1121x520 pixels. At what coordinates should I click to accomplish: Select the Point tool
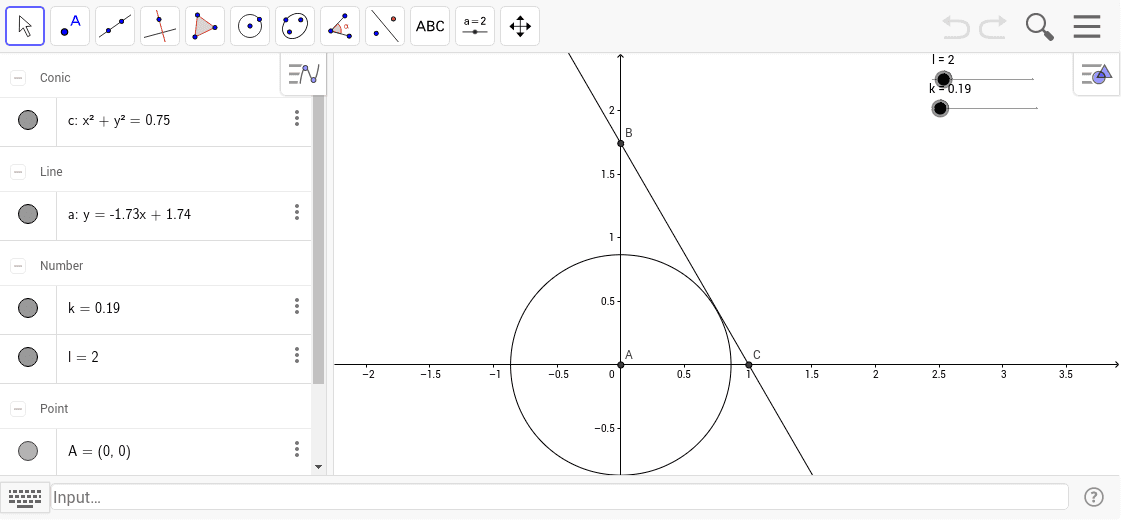coord(70,26)
